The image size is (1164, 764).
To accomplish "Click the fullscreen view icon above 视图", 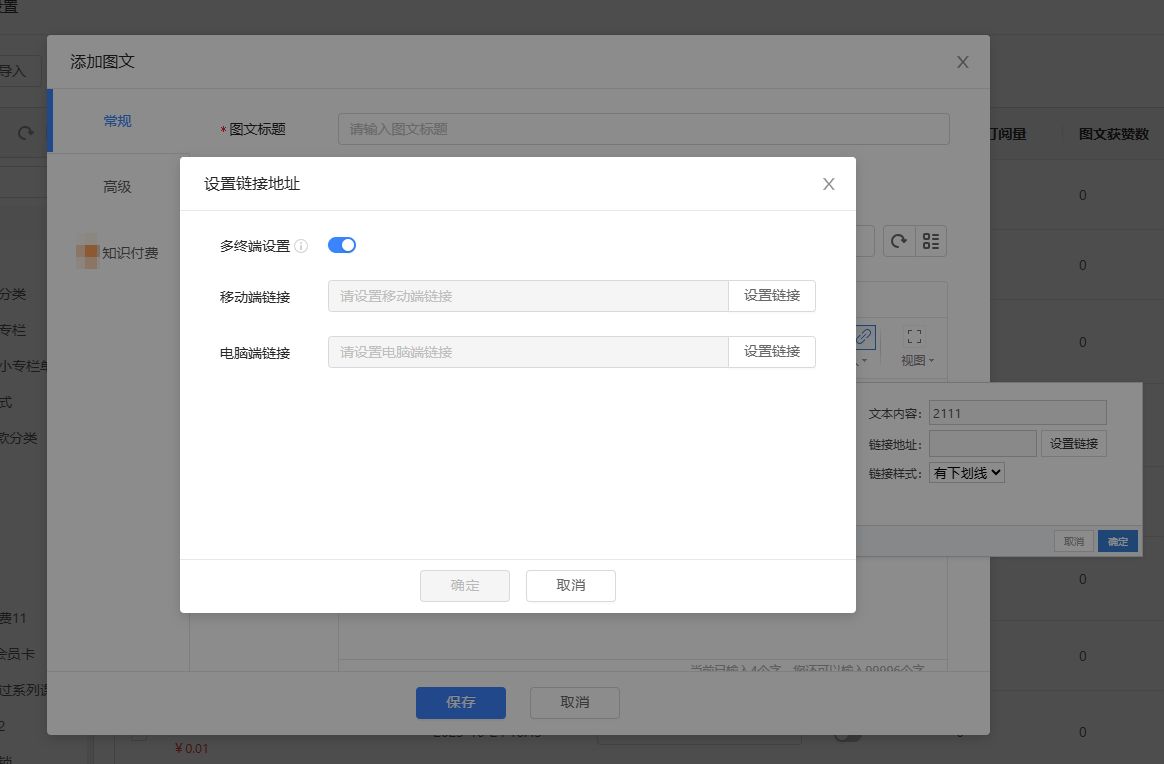I will (x=914, y=336).
